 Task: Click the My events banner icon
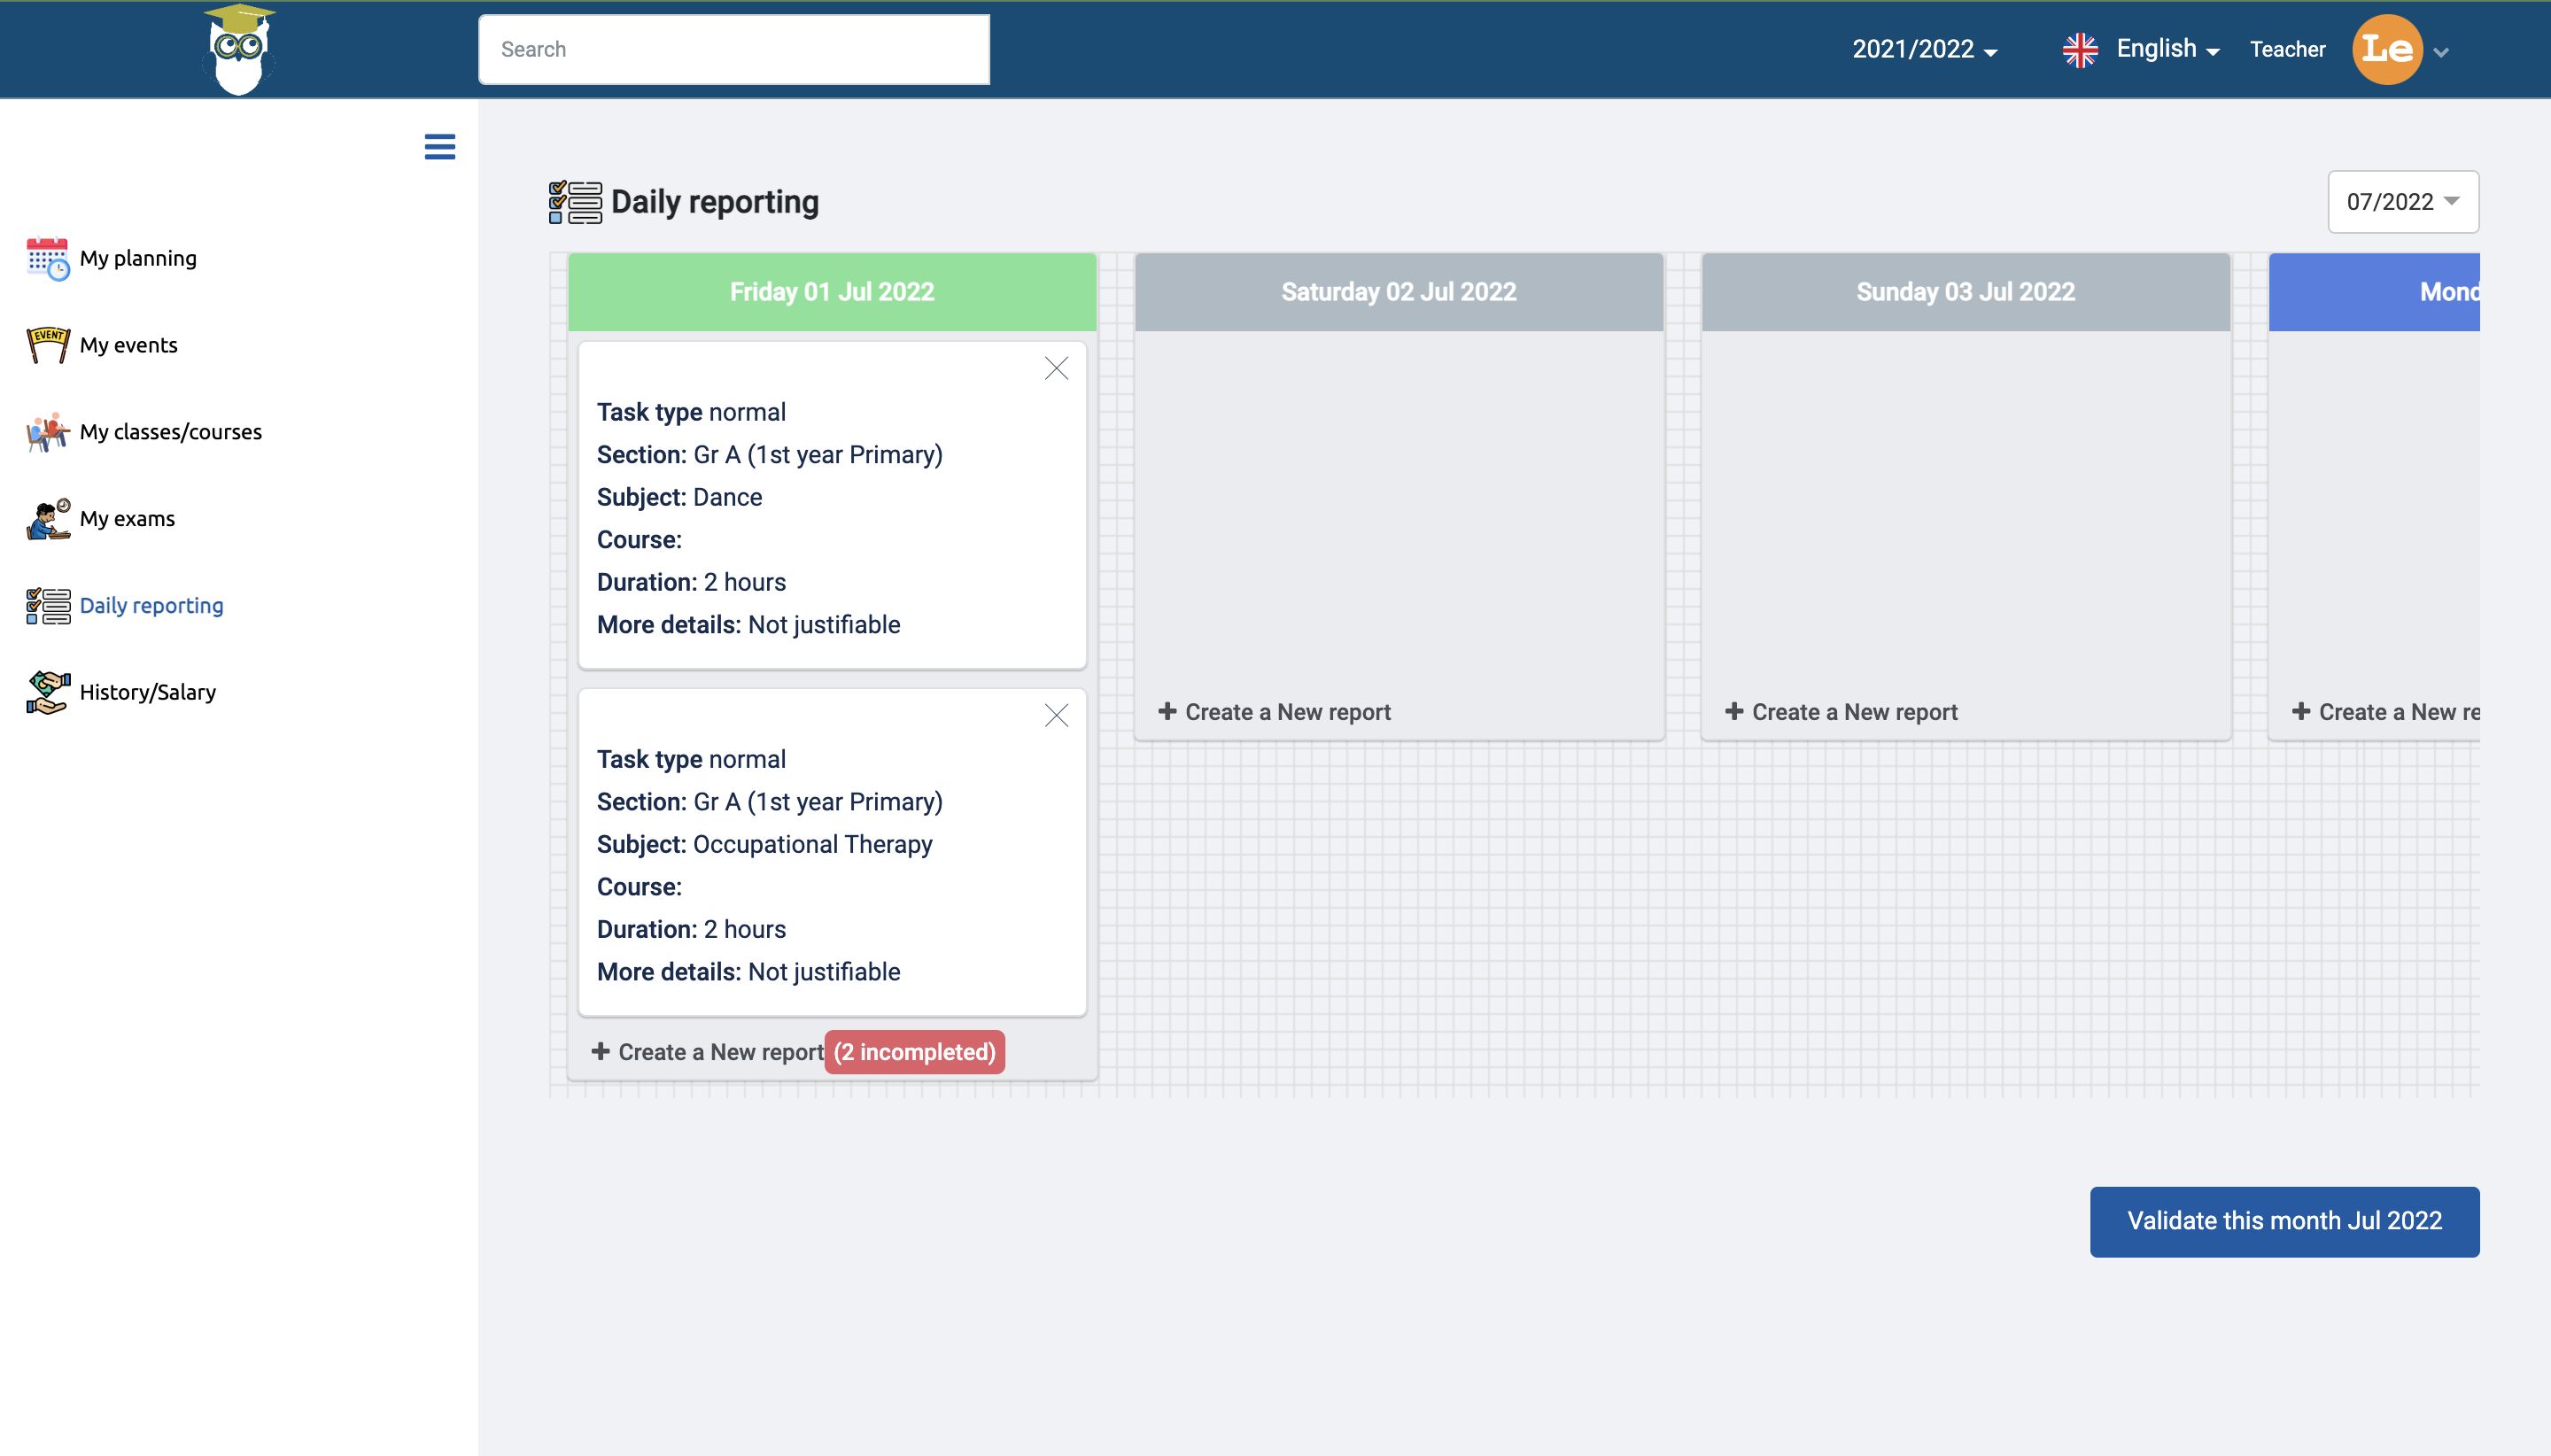point(47,345)
